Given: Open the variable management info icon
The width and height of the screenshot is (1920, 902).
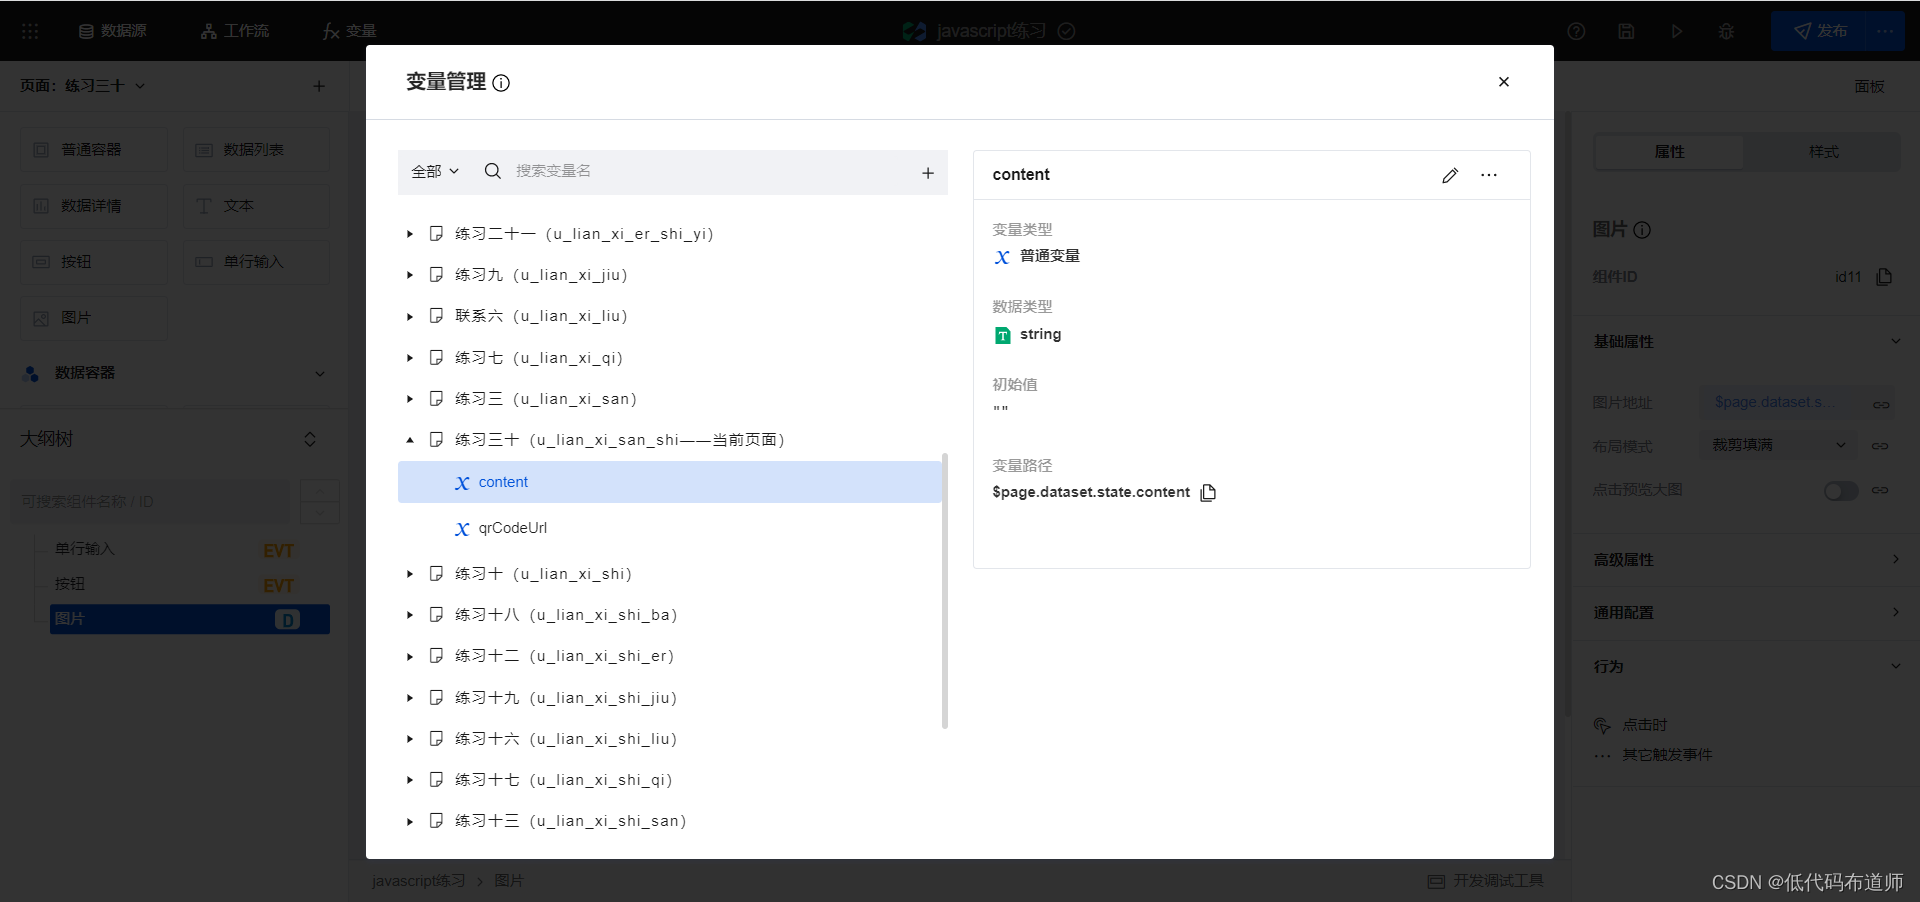Looking at the screenshot, I should [501, 83].
